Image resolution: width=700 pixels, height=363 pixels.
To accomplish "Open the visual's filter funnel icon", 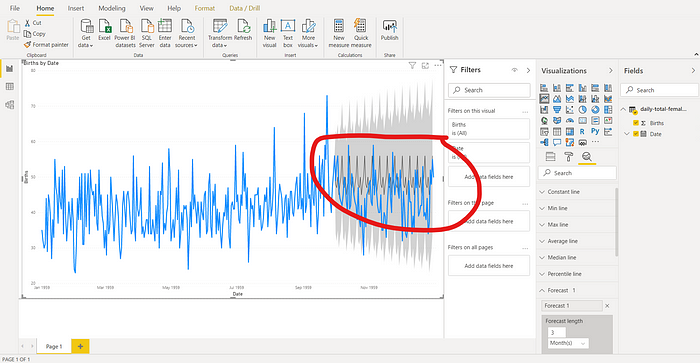I will pyautogui.click(x=412, y=66).
